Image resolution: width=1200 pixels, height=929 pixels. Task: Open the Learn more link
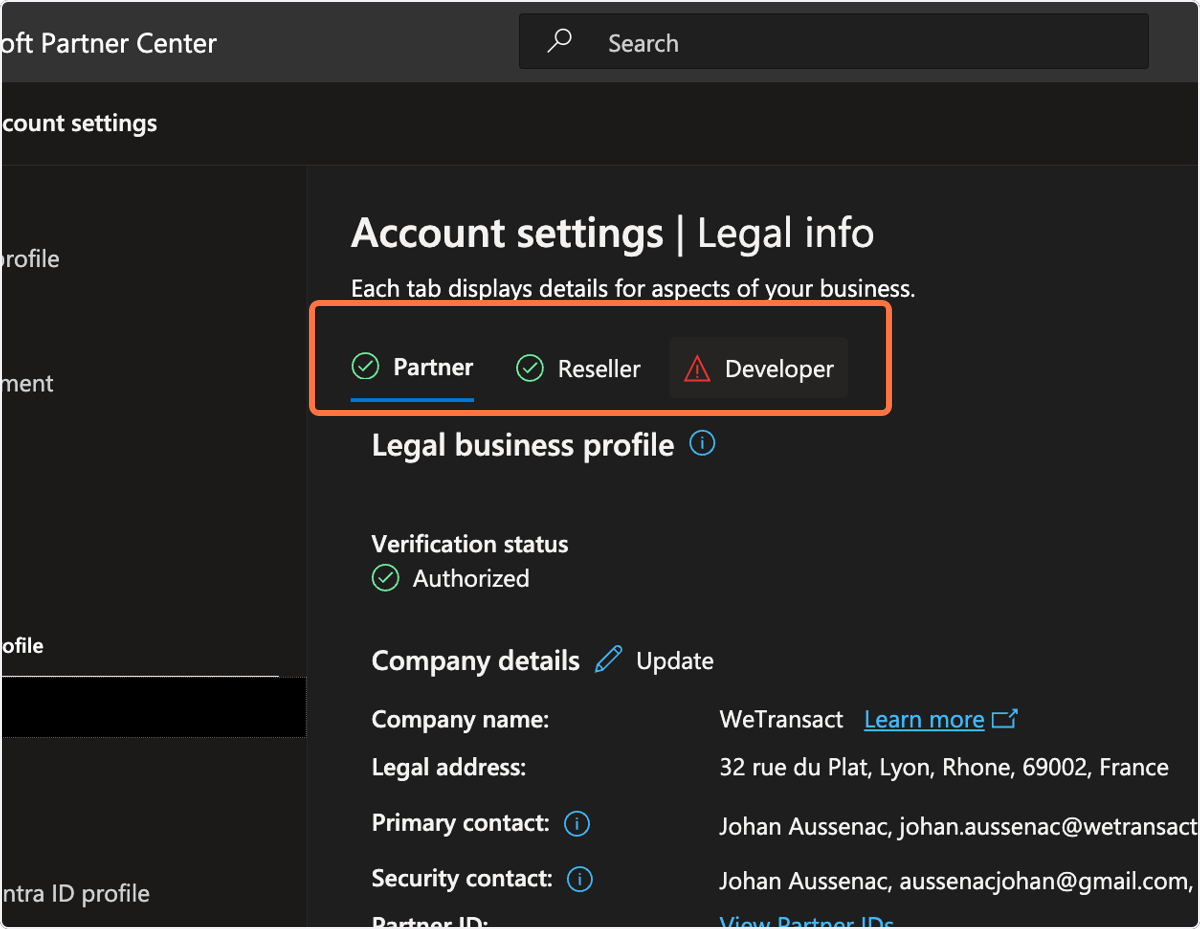click(x=924, y=719)
